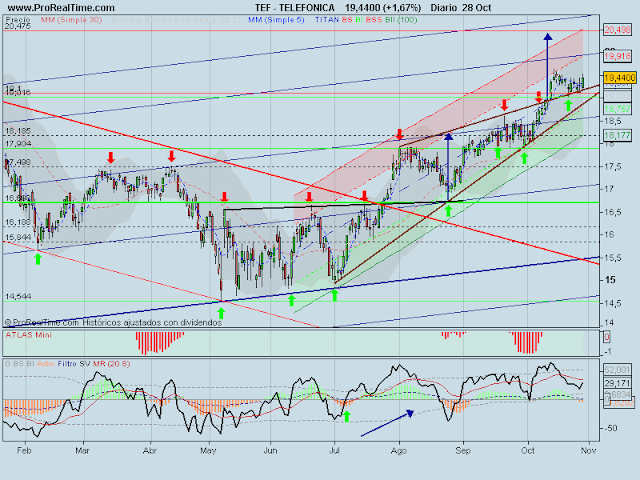
Task: Click the 29,171 oscillator value tag
Action: click(617, 383)
